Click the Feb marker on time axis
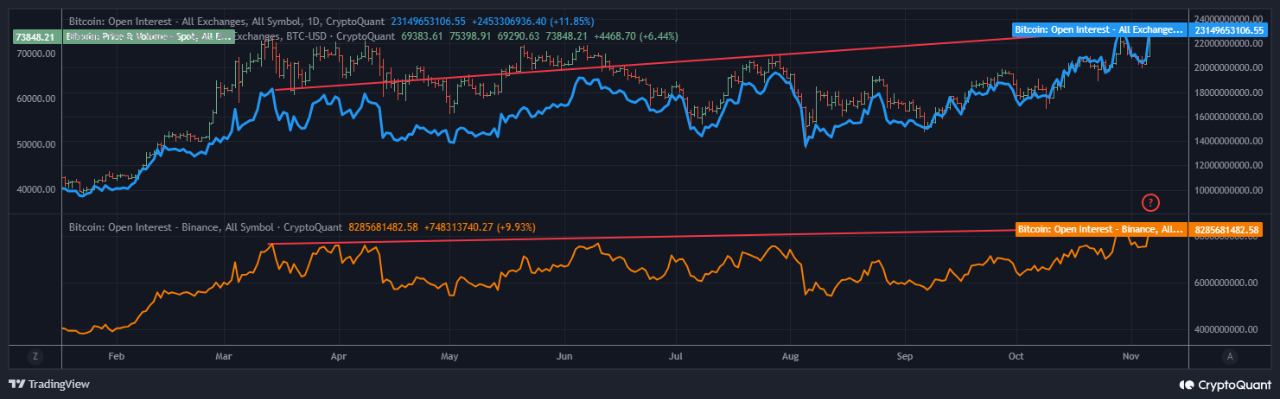The height and width of the screenshot is (399, 1280). tap(115, 355)
